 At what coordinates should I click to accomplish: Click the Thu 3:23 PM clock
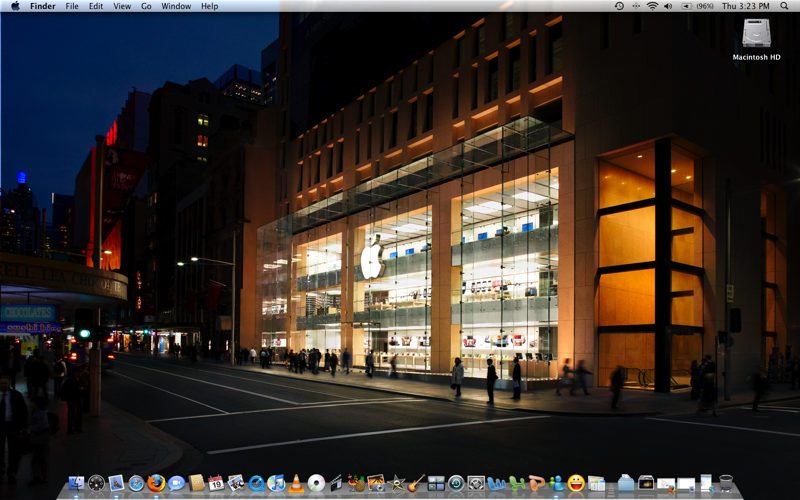click(x=745, y=6)
